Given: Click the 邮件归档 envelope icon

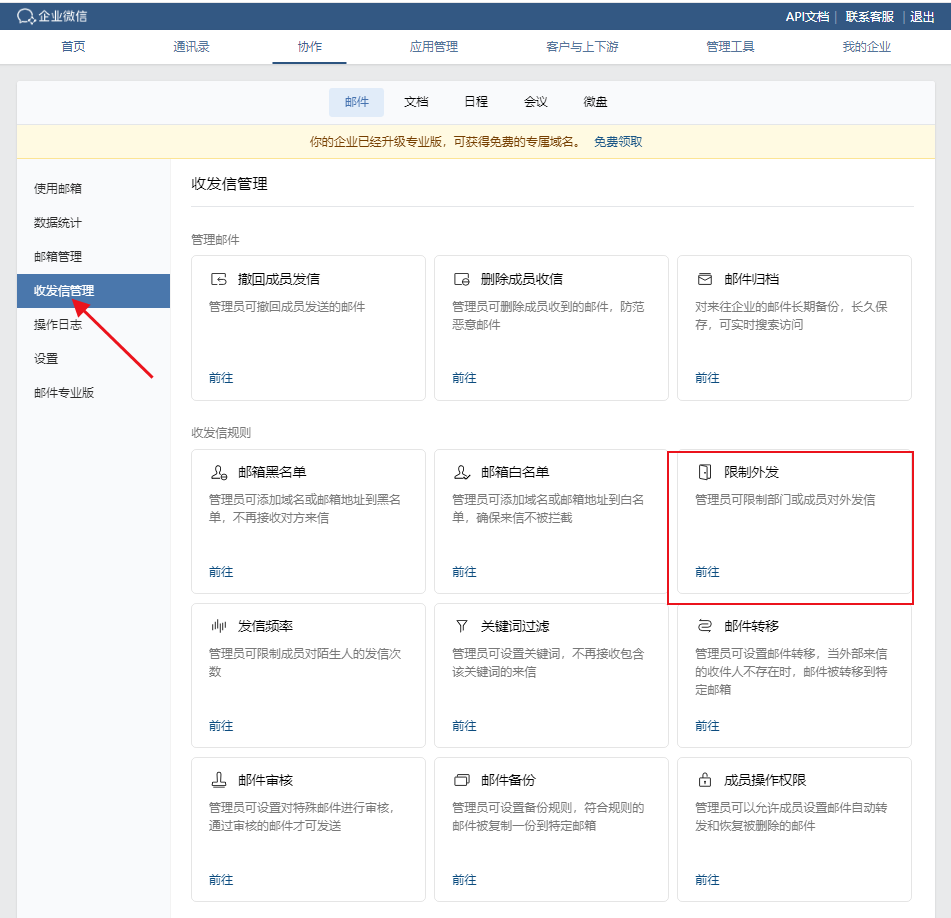Looking at the screenshot, I should [705, 279].
